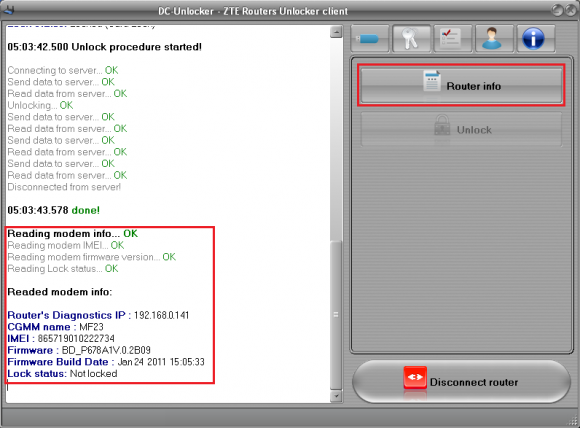The image size is (580, 428).
Task: Click the Firmware BD_P678A1V.0.2B09 line
Action: [x=79, y=350]
